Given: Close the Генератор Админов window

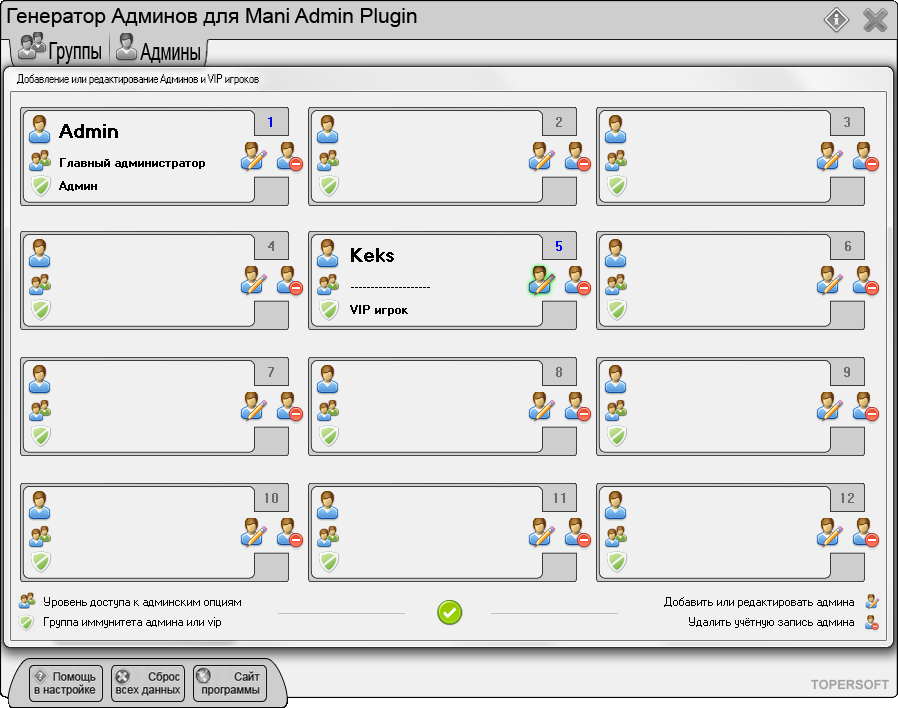Looking at the screenshot, I should tap(875, 20).
